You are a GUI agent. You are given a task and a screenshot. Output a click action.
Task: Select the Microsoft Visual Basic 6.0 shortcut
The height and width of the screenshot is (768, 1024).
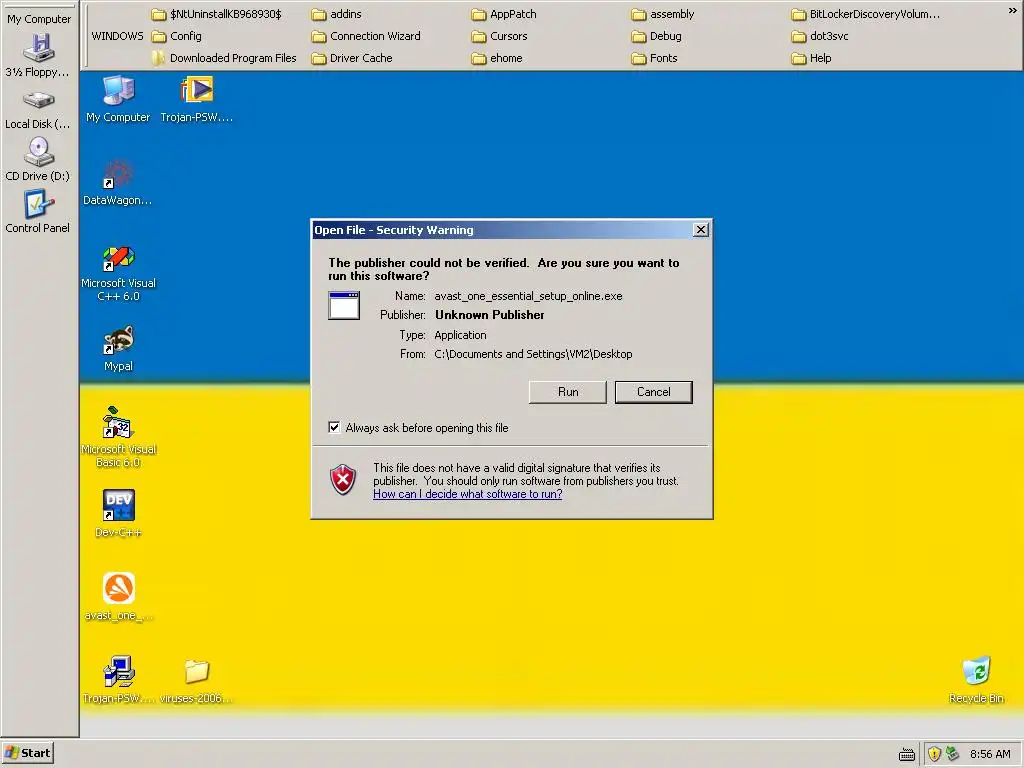point(118,438)
